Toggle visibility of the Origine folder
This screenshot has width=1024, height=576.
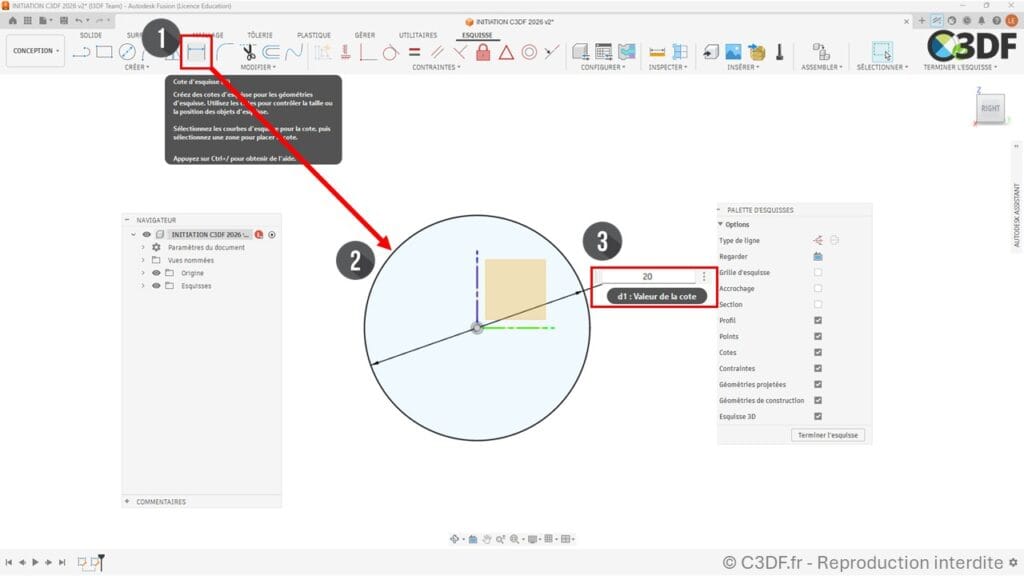pyautogui.click(x=156, y=272)
